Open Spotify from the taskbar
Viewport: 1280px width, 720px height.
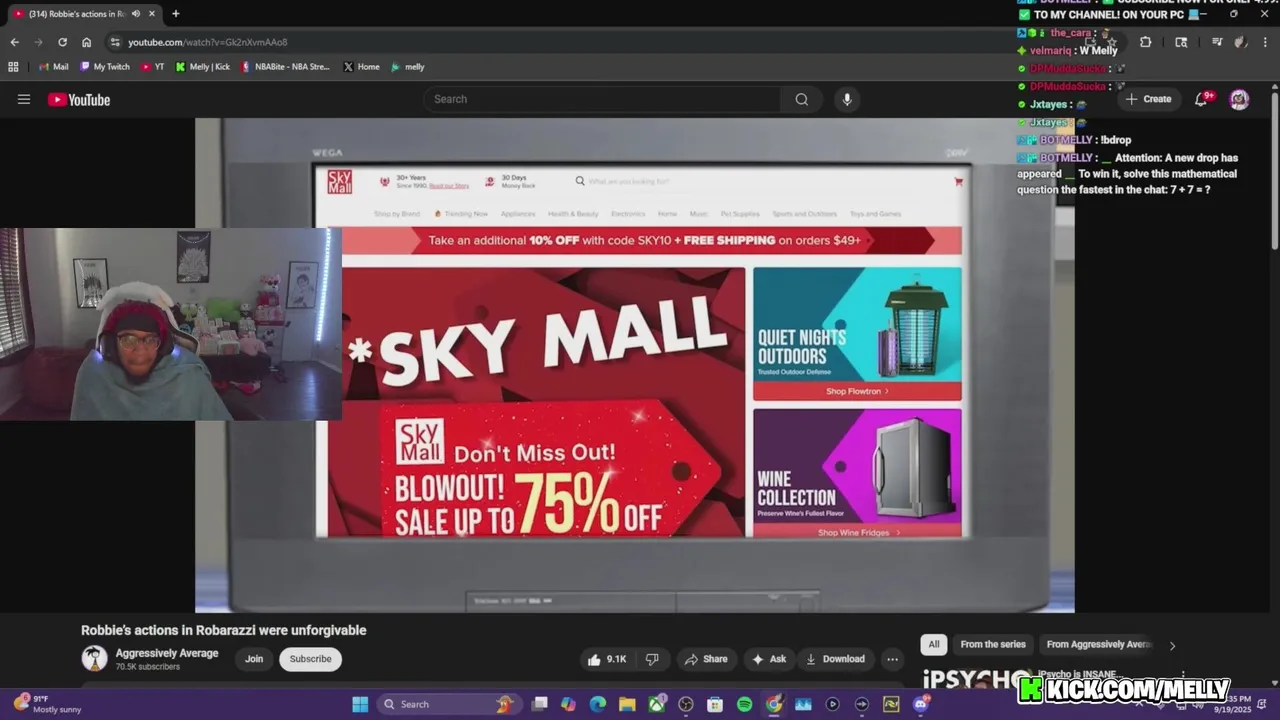click(744, 704)
